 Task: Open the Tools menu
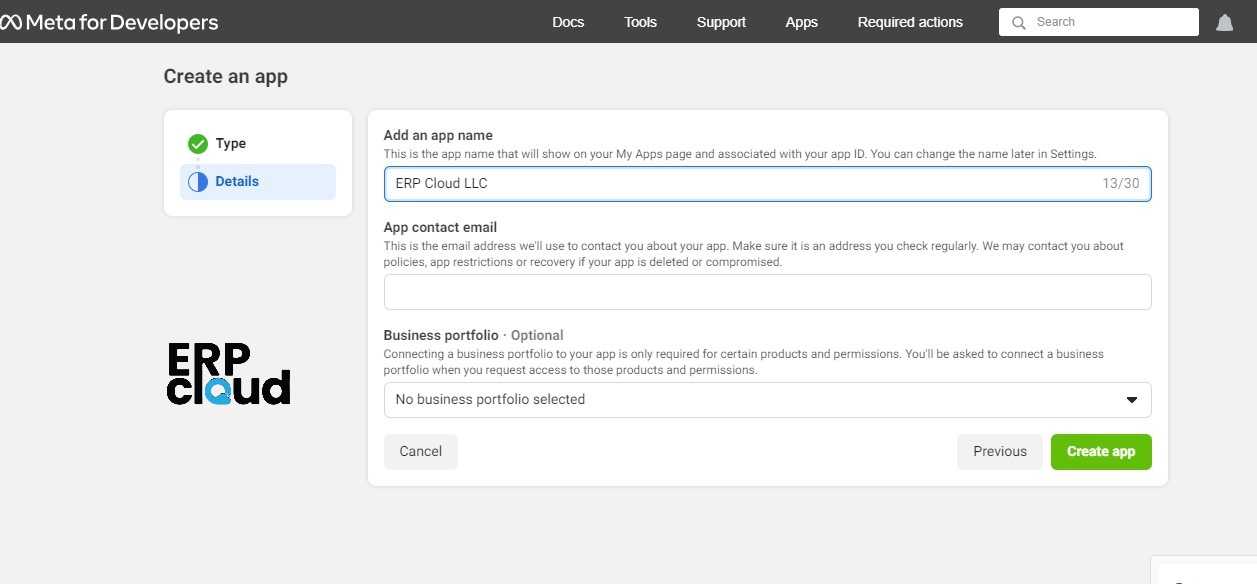pyautogui.click(x=640, y=22)
